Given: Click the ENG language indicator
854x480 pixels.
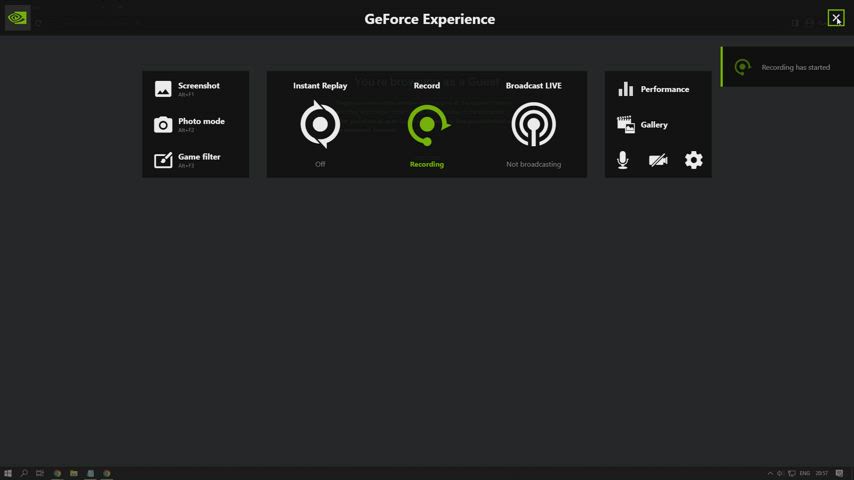Looking at the screenshot, I should point(804,473).
